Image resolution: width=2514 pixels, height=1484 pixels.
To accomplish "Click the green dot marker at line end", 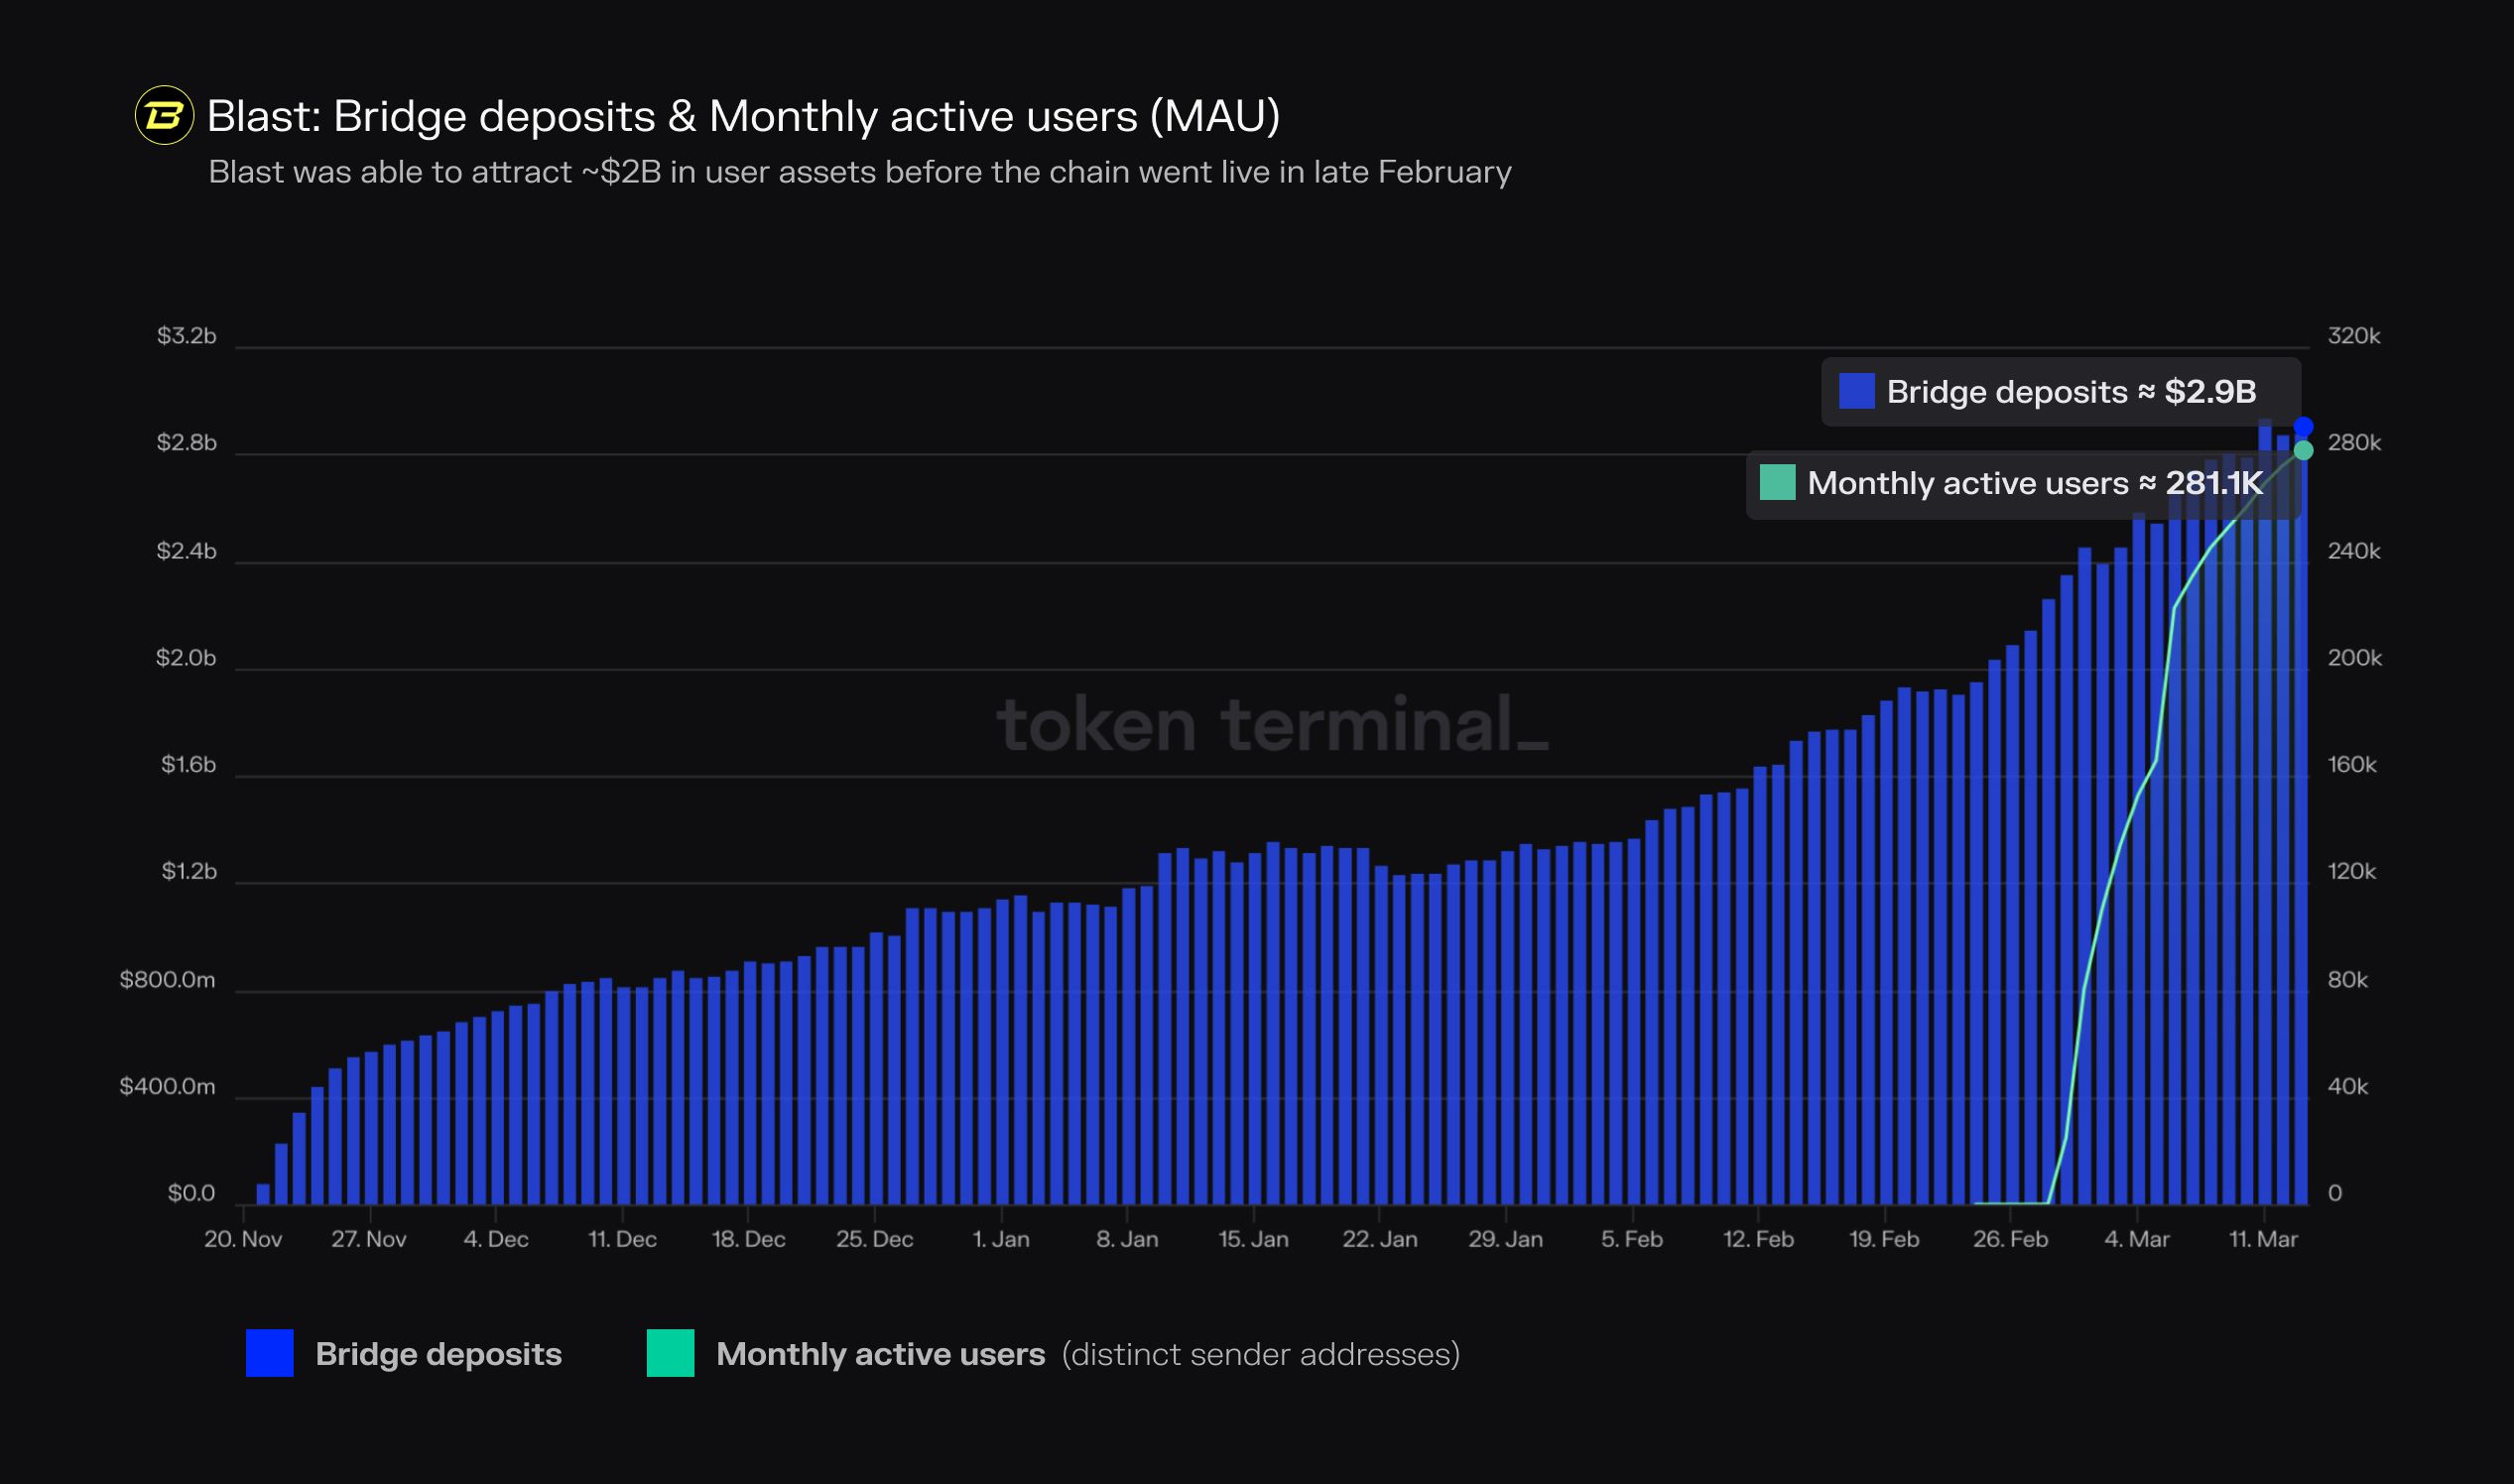I will pos(2303,451).
